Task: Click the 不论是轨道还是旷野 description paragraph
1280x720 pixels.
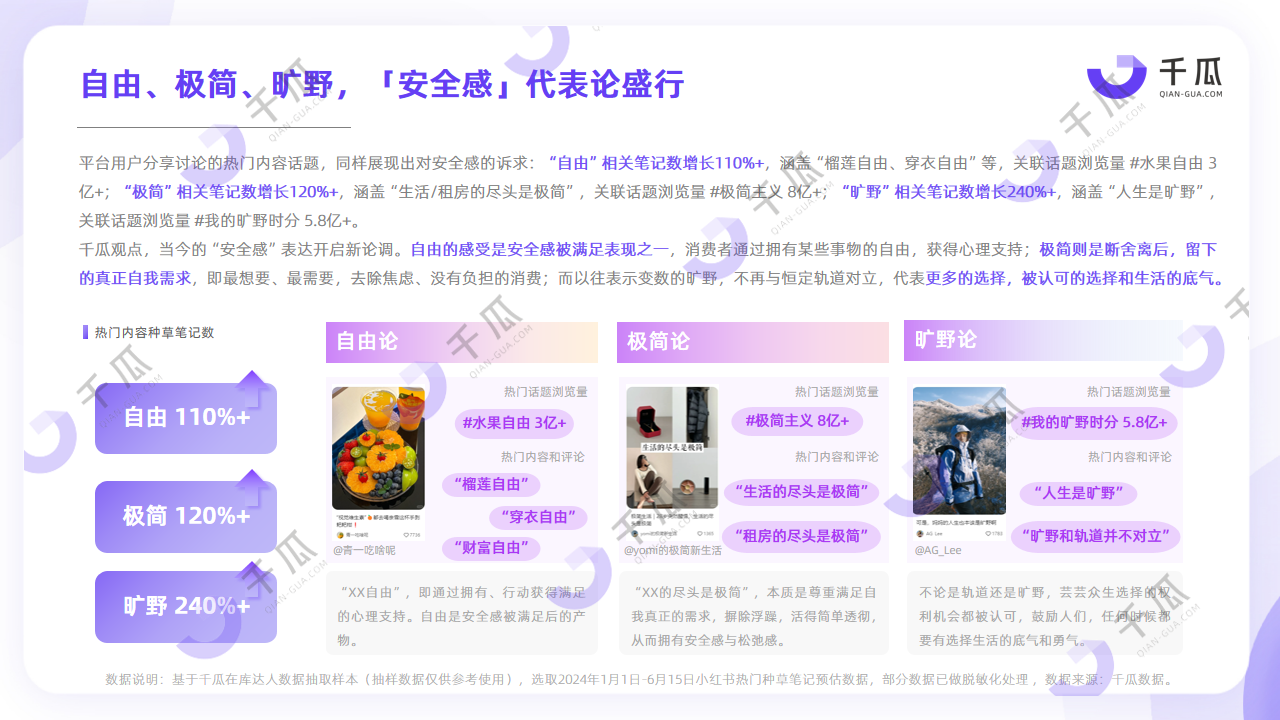Action: tap(1044, 616)
